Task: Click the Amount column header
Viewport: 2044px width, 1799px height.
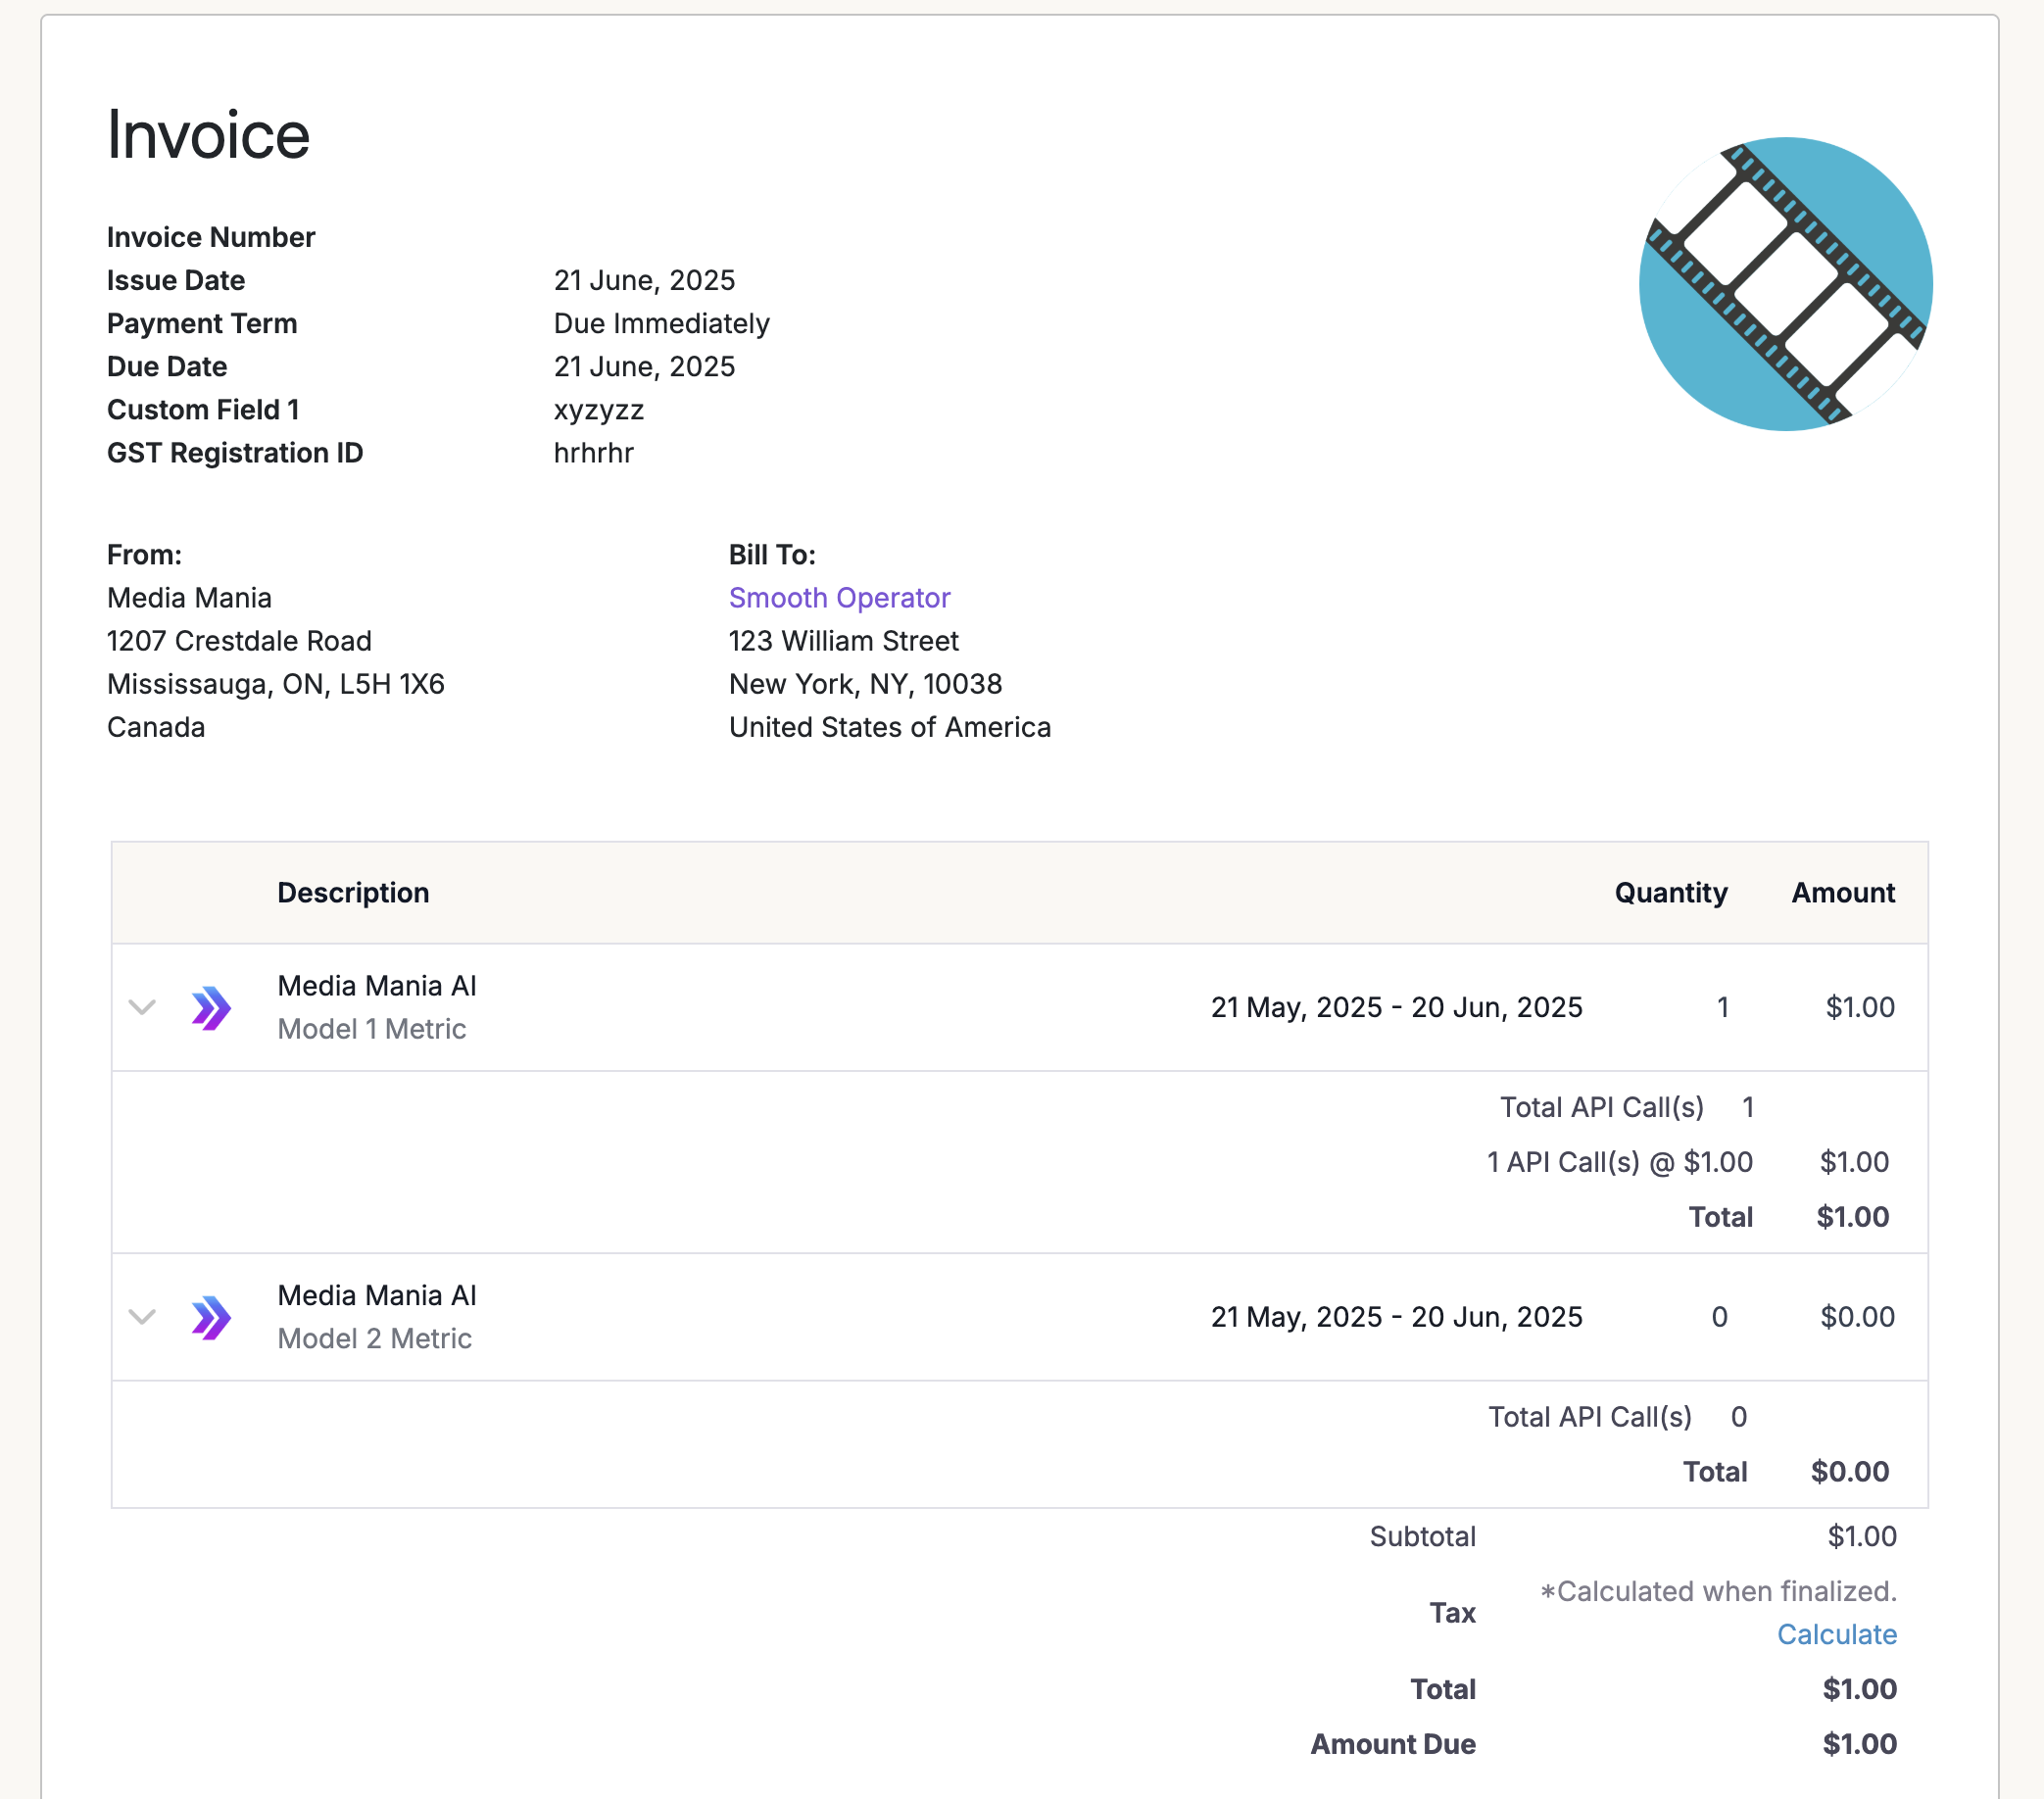Action: click(x=1842, y=892)
